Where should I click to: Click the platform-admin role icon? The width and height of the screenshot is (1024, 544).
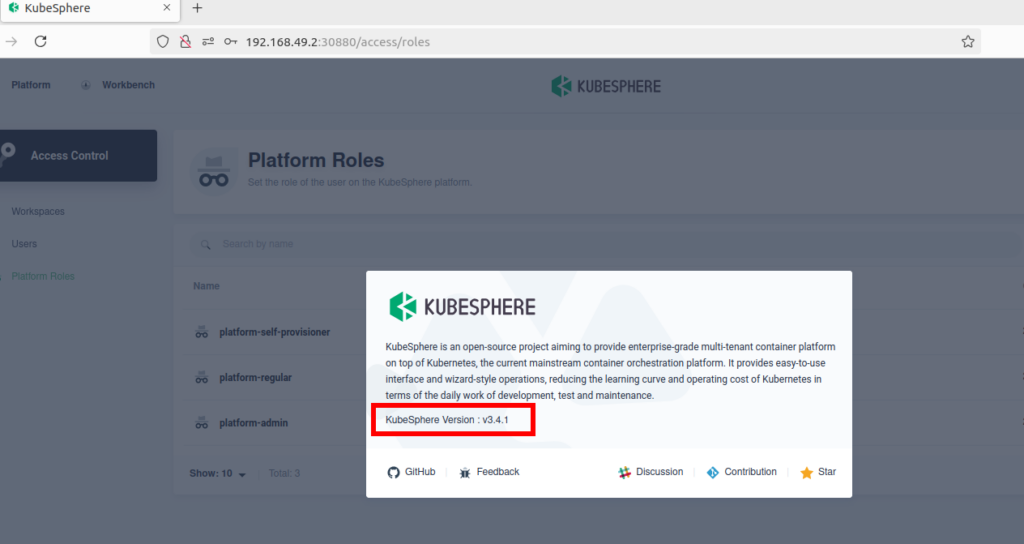202,423
